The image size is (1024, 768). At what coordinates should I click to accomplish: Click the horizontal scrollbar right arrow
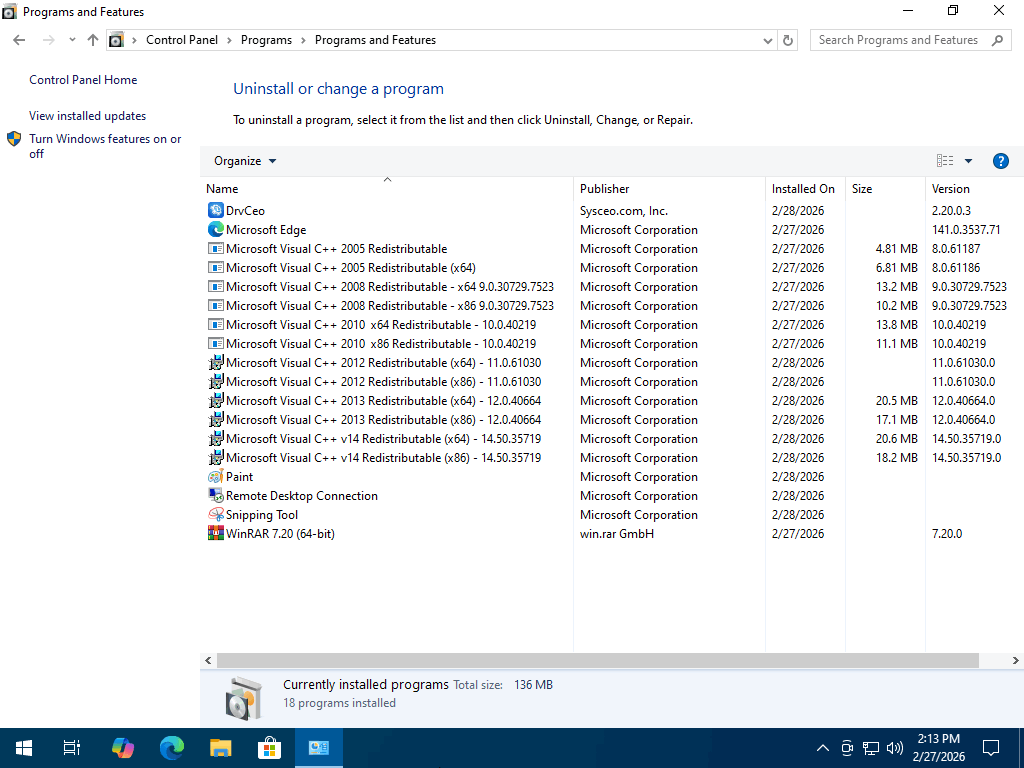tap(1016, 661)
